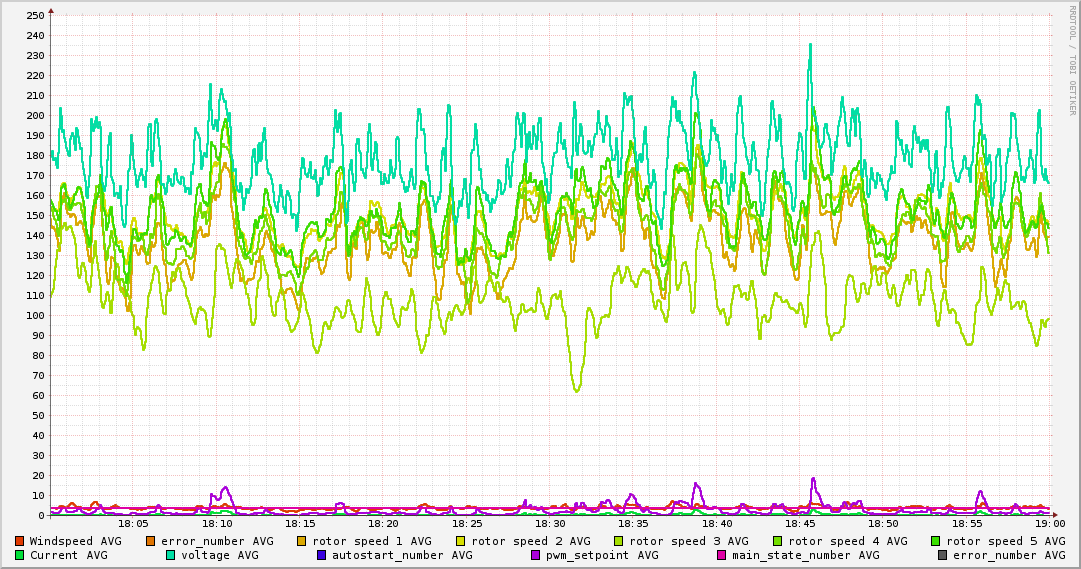This screenshot has height=569, width=1081.
Task: Click the rotor speed 4 AVG legend swatch
Action: [x=778, y=541]
